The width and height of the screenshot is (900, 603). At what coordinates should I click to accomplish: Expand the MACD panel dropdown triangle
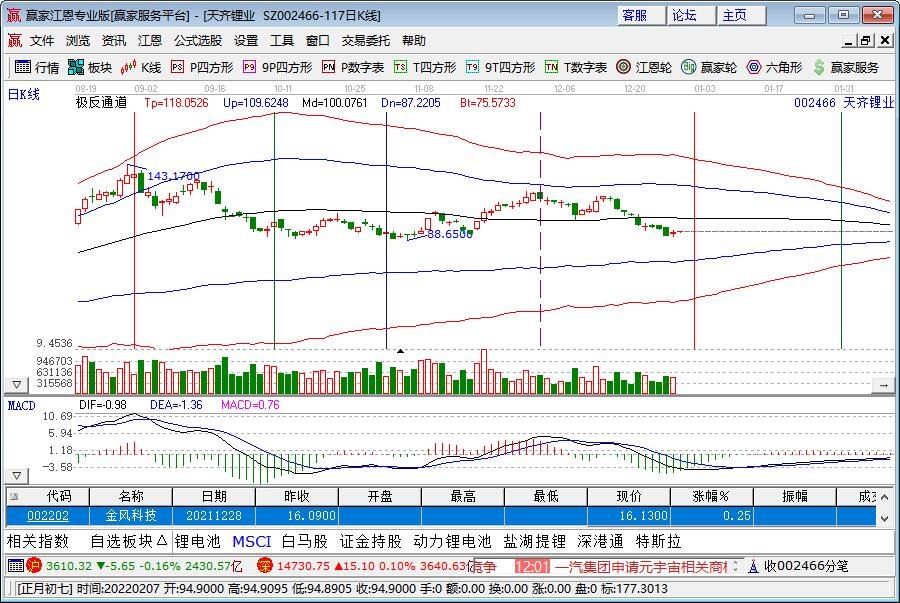tap(17, 476)
